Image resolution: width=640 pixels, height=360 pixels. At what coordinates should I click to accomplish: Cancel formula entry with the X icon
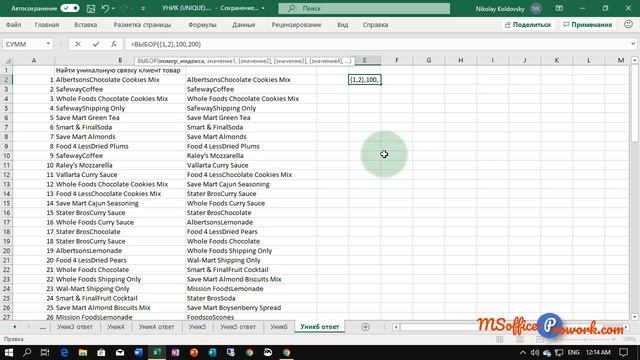coord(78,44)
